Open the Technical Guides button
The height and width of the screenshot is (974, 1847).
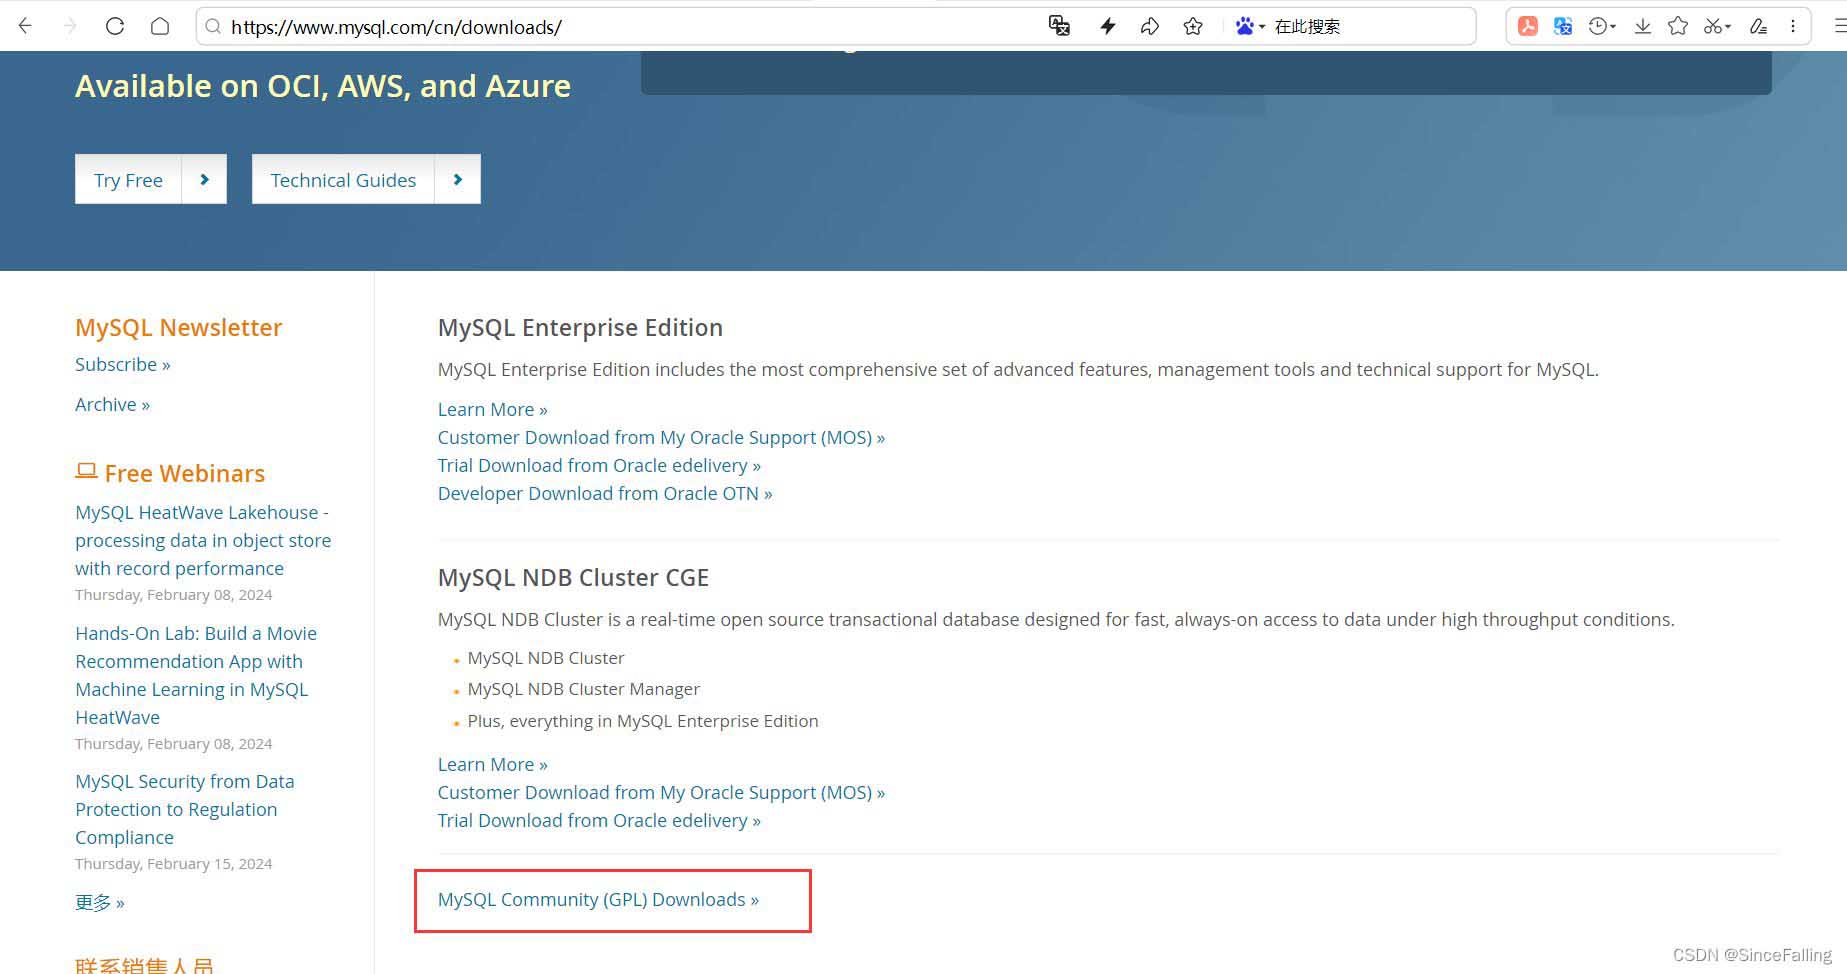343,180
